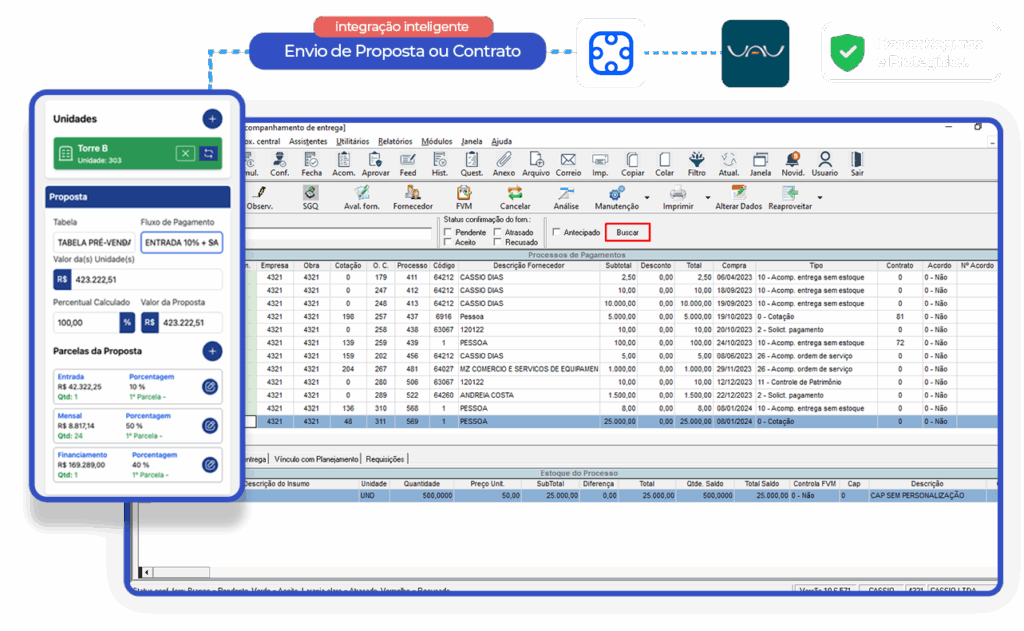The height and width of the screenshot is (631, 1024).
Task: Click the Filtro toolbar icon
Action: pos(696,161)
